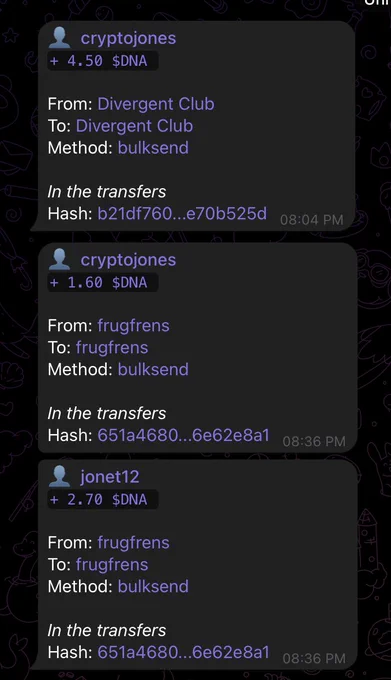391x680 pixels.
Task: Click cryptojones avatar icon in second message
Action: [59, 259]
